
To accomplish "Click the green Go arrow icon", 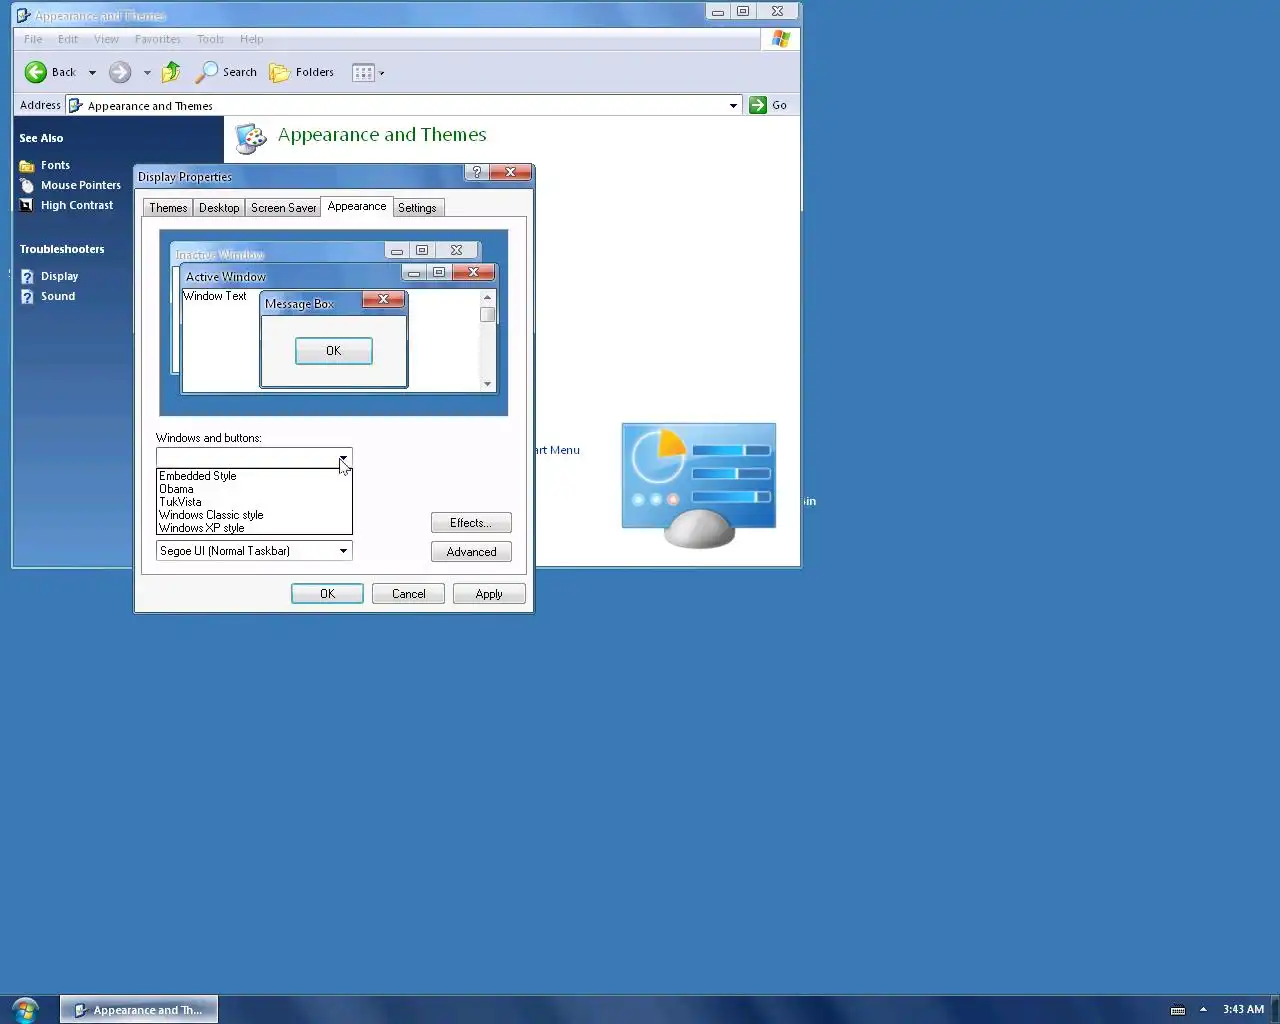I will pyautogui.click(x=758, y=105).
